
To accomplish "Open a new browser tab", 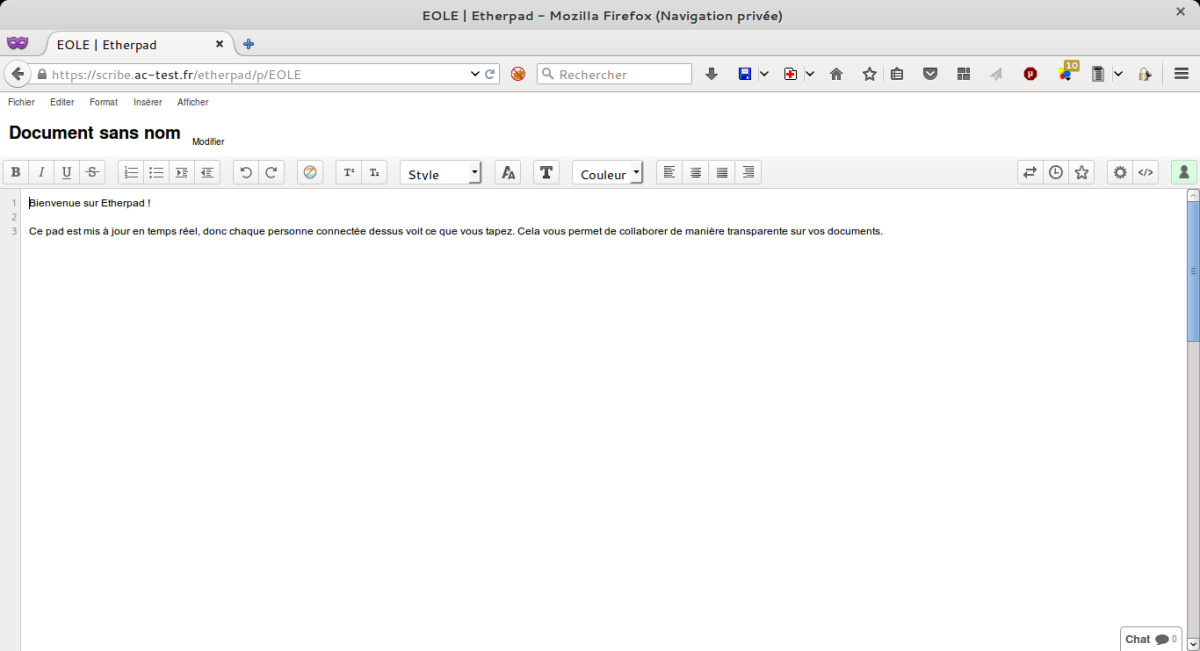I will pyautogui.click(x=249, y=44).
